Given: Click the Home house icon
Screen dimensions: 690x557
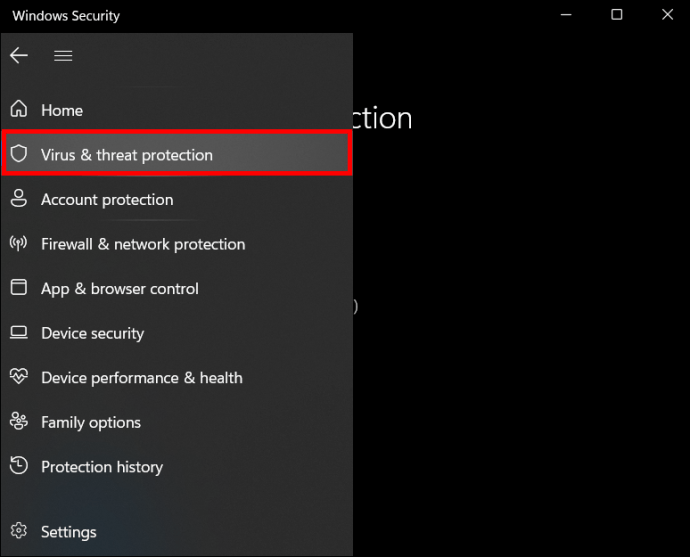Looking at the screenshot, I should coord(18,110).
